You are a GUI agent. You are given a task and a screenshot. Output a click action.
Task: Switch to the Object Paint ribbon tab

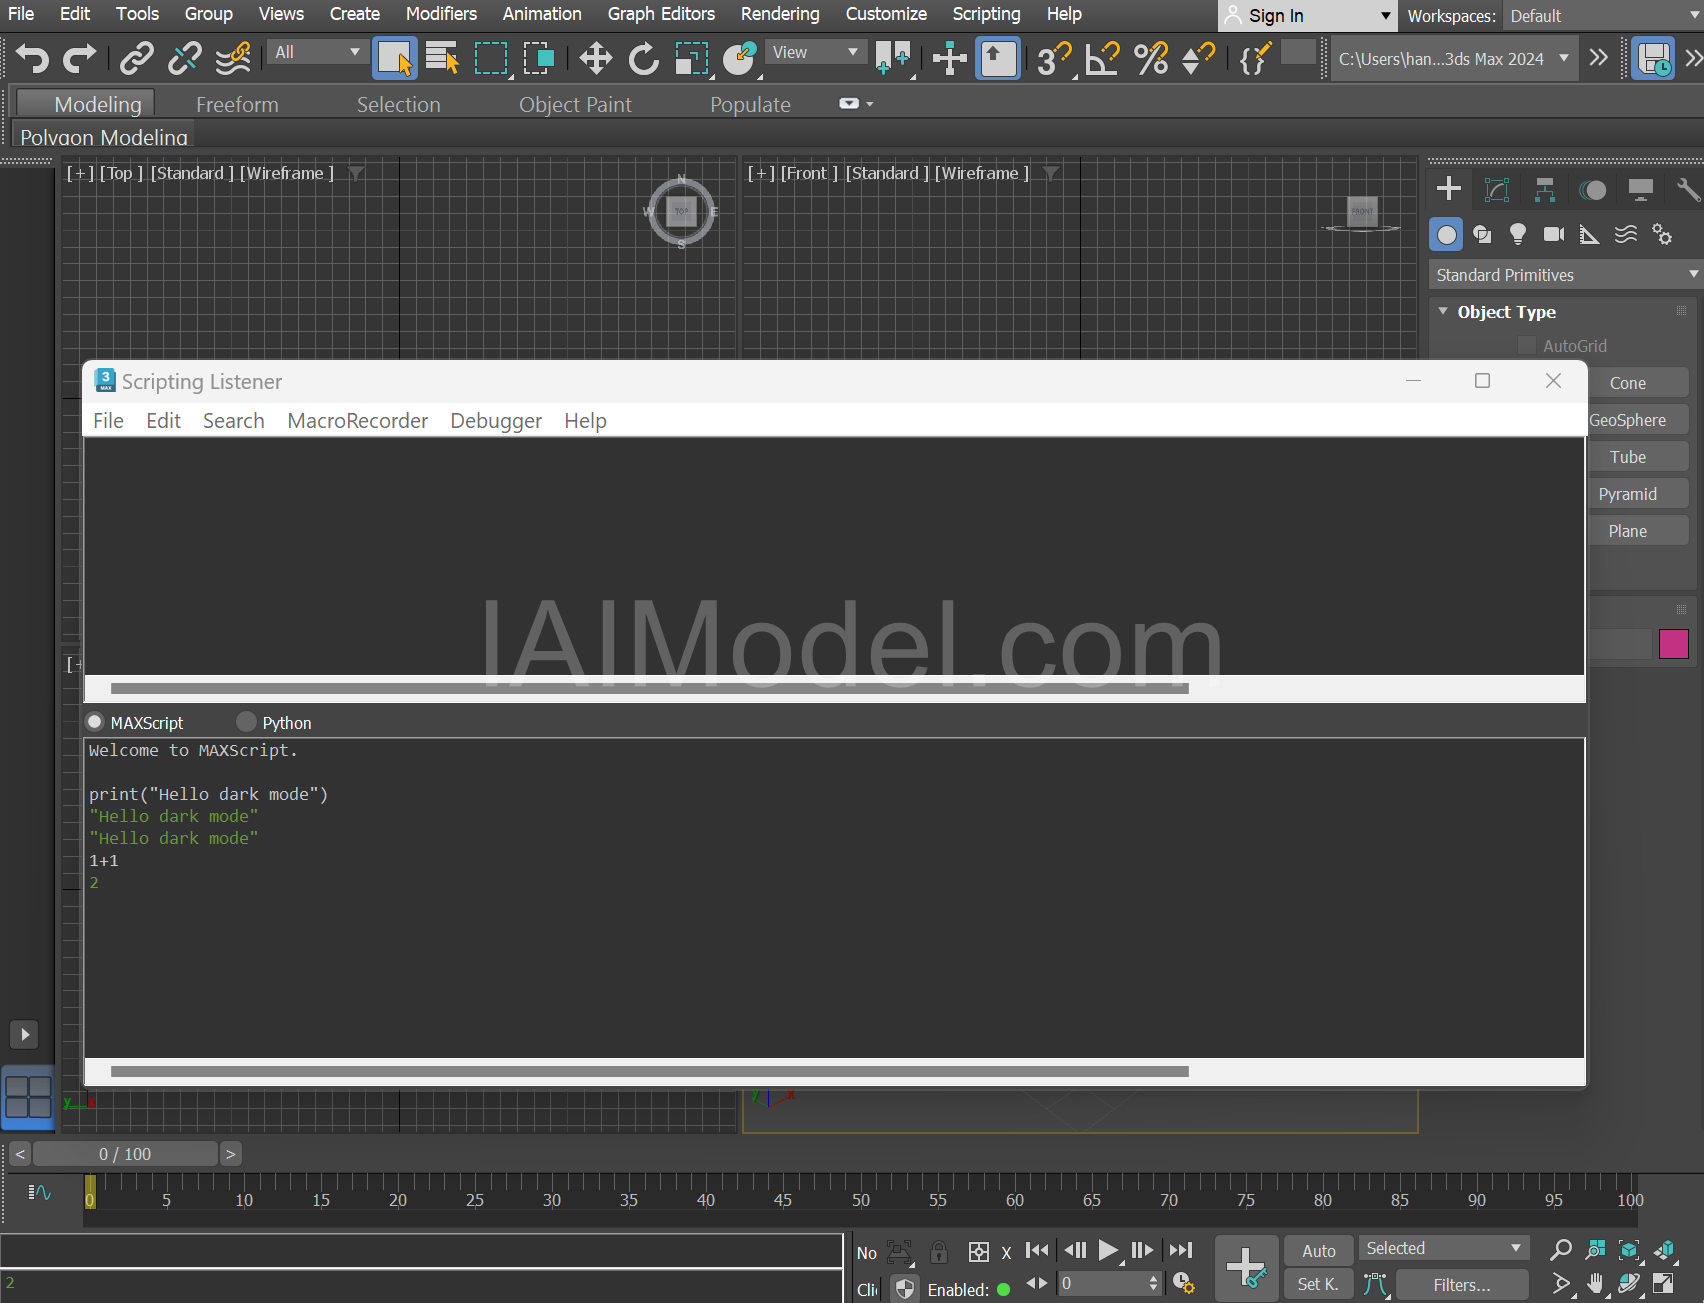pyautogui.click(x=575, y=104)
